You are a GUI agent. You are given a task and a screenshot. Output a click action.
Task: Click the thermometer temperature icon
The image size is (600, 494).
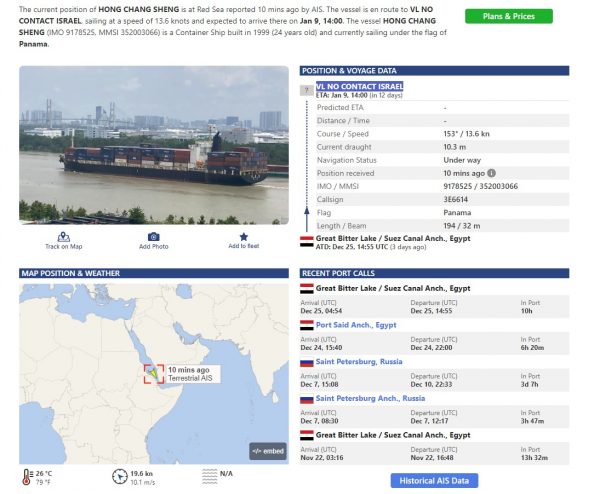tap(26, 476)
